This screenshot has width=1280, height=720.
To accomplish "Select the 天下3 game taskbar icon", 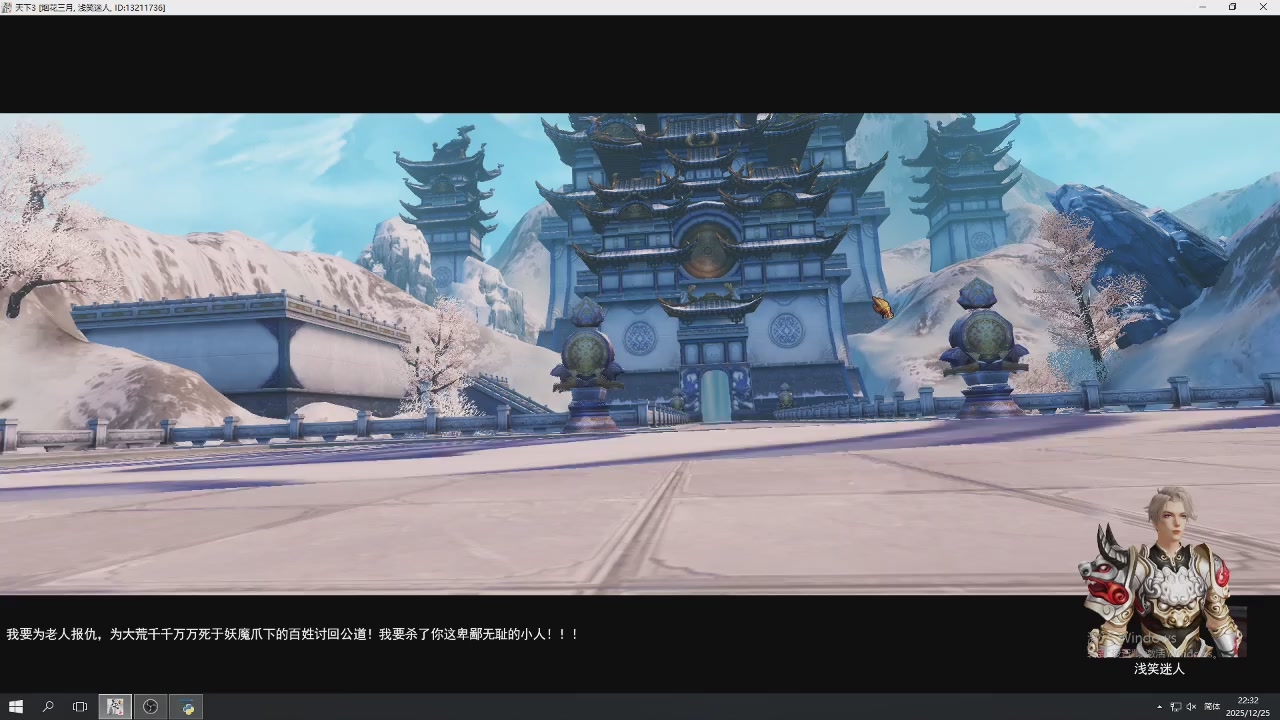I will point(115,707).
